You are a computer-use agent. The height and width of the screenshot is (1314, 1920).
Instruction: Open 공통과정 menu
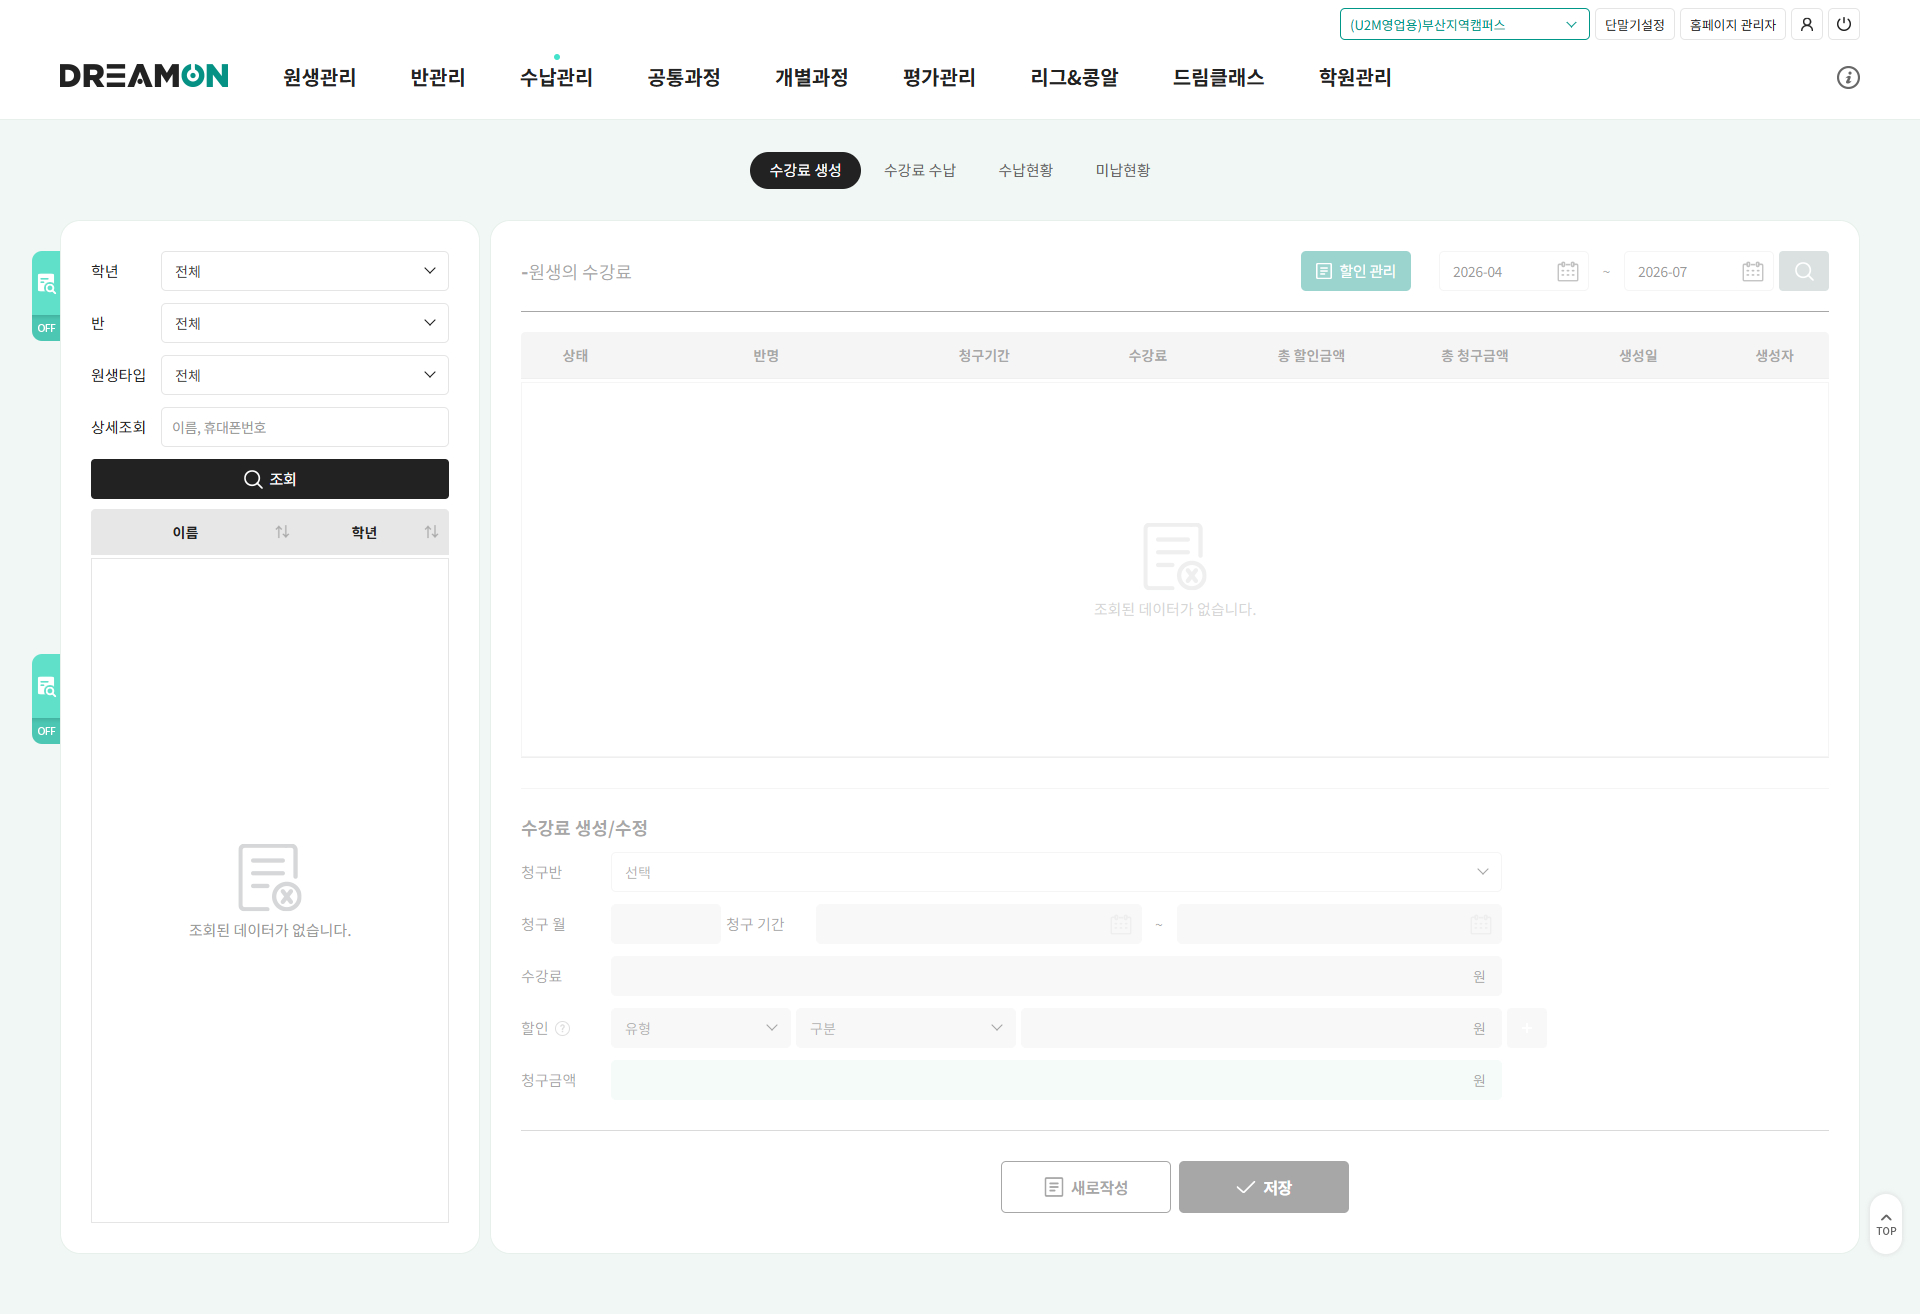tap(684, 77)
